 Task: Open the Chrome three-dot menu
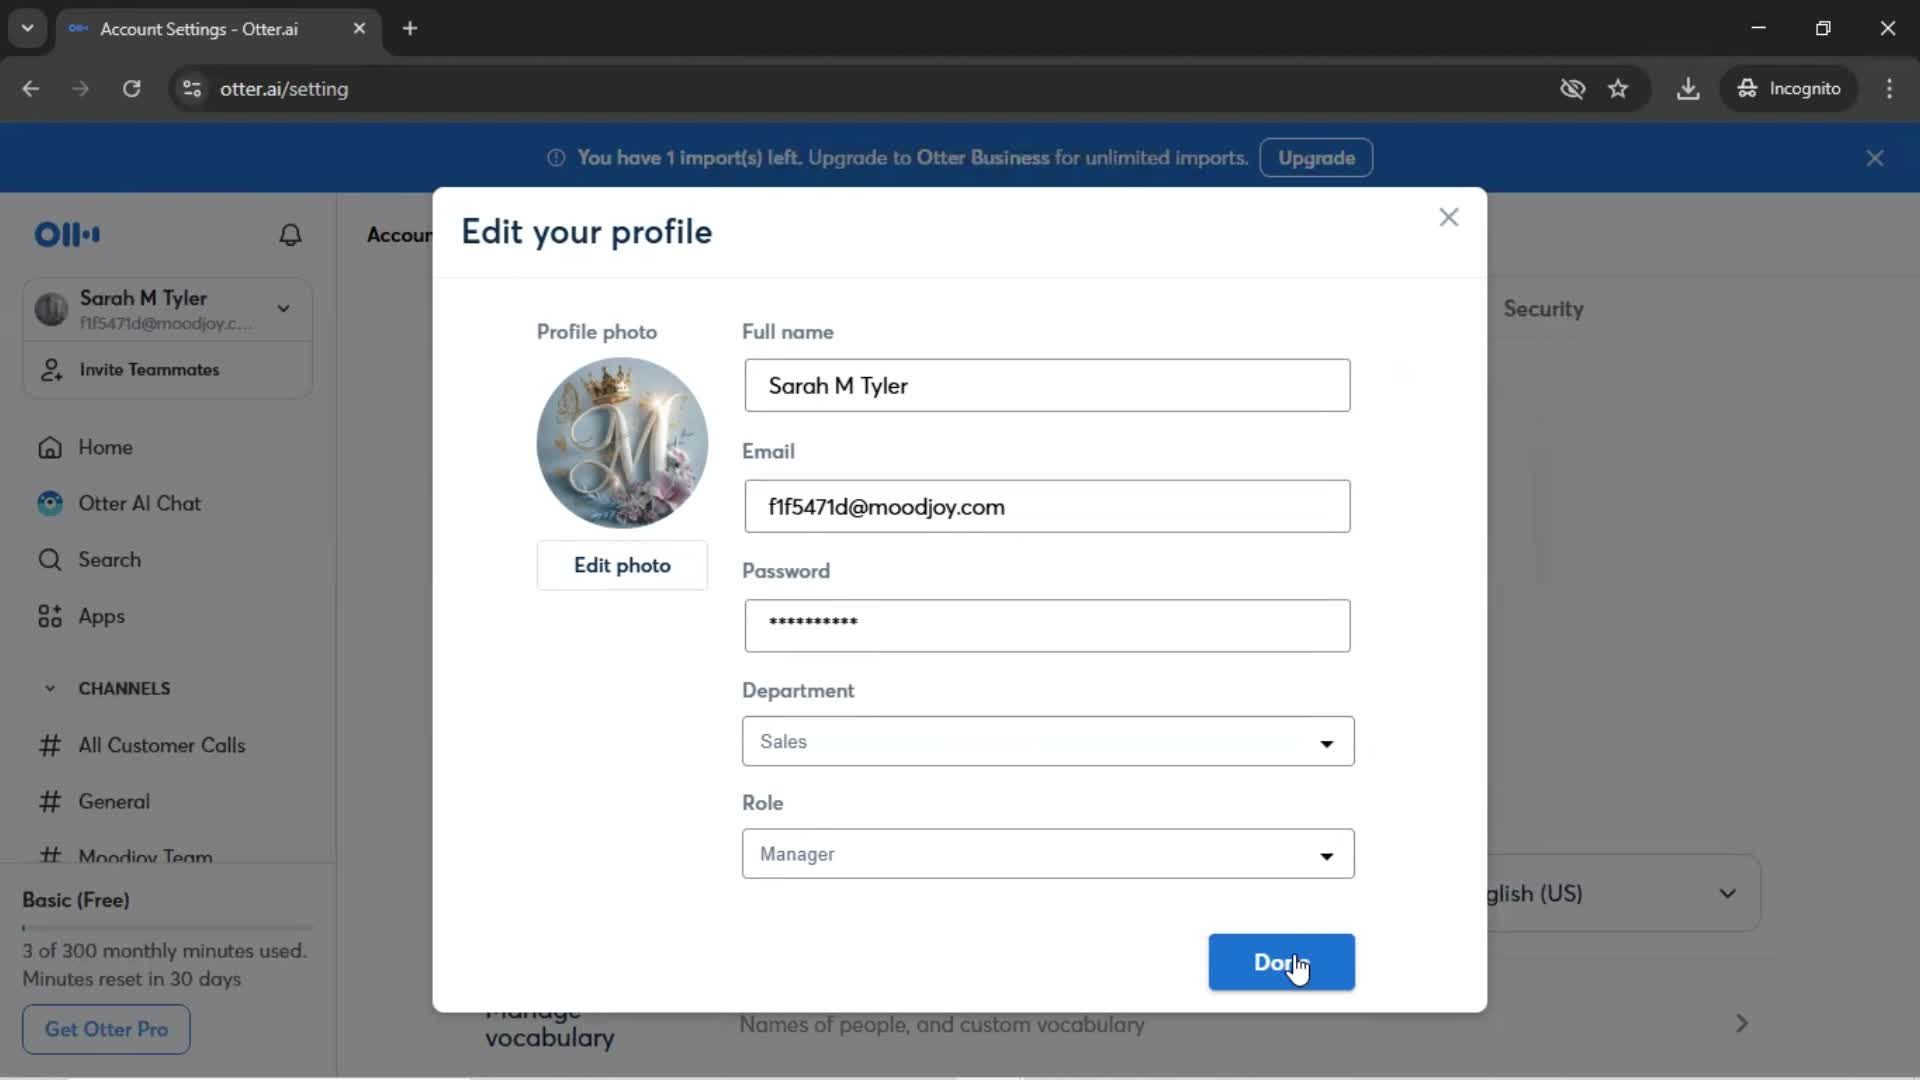pos(1889,89)
